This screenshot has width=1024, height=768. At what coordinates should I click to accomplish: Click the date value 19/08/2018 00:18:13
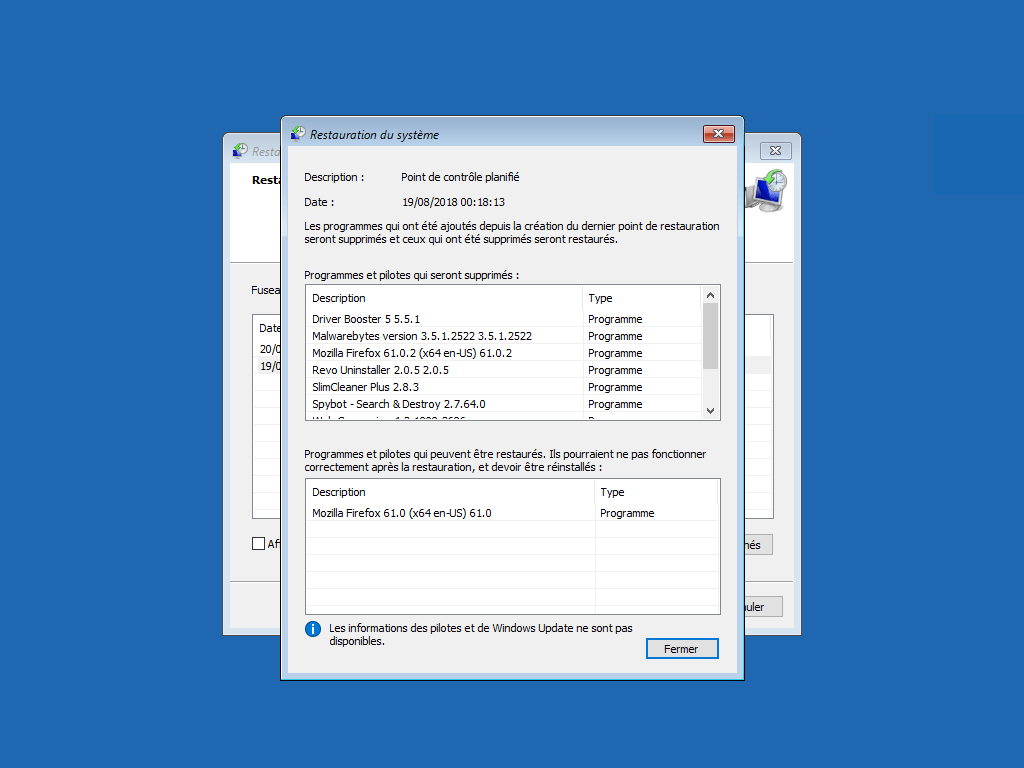pyautogui.click(x=453, y=202)
